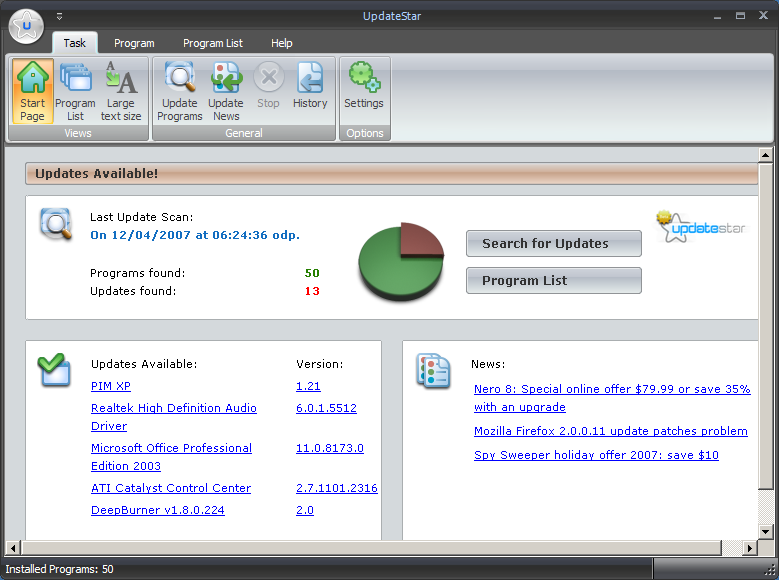The width and height of the screenshot is (779, 580).
Task: Open version 6.0.1.5512 link
Action: tap(326, 408)
